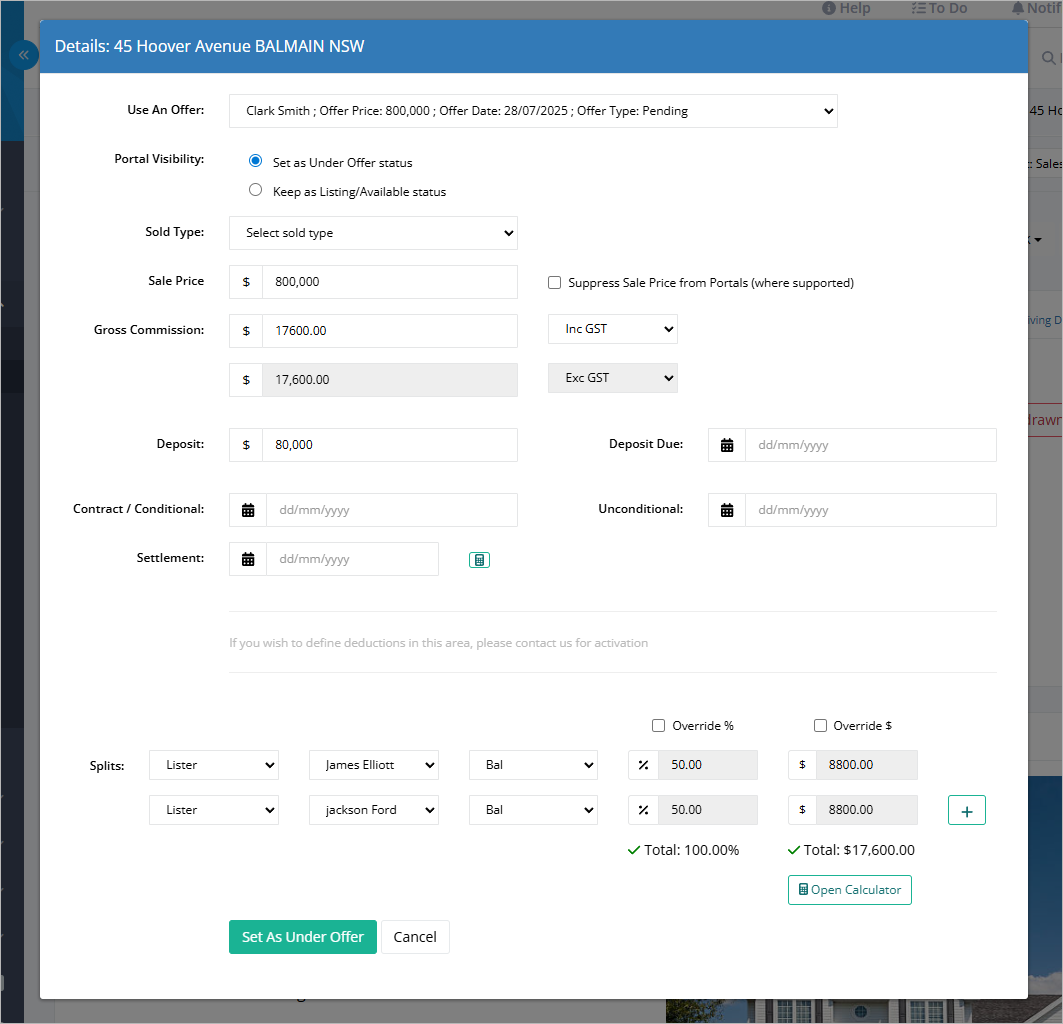This screenshot has height=1024, width=1063.
Task: Click the settlement calculator icon
Action: tap(479, 560)
